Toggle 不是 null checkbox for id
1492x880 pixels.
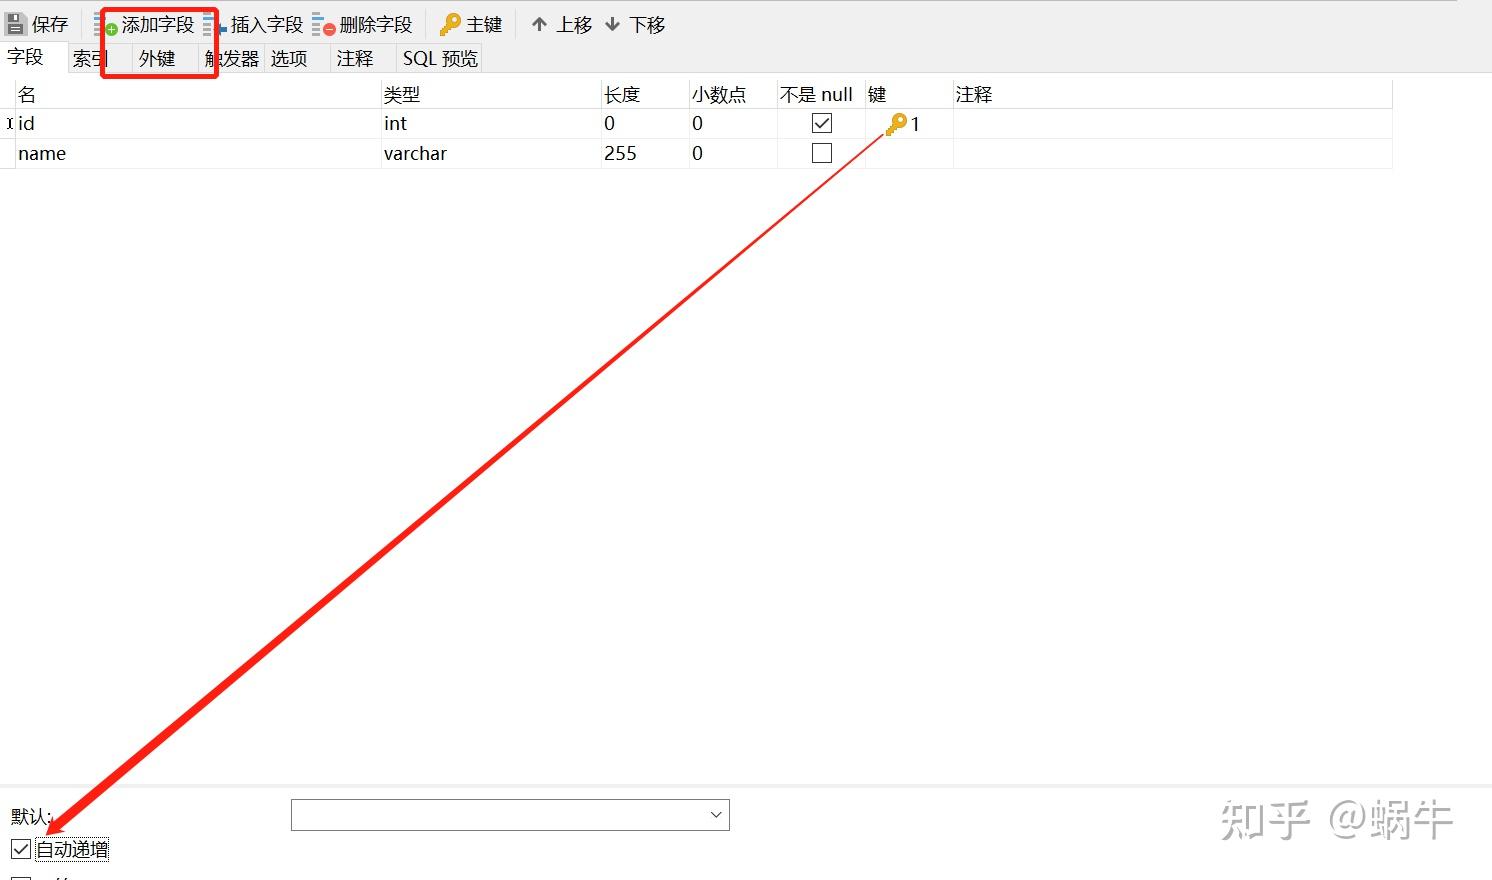(x=822, y=123)
